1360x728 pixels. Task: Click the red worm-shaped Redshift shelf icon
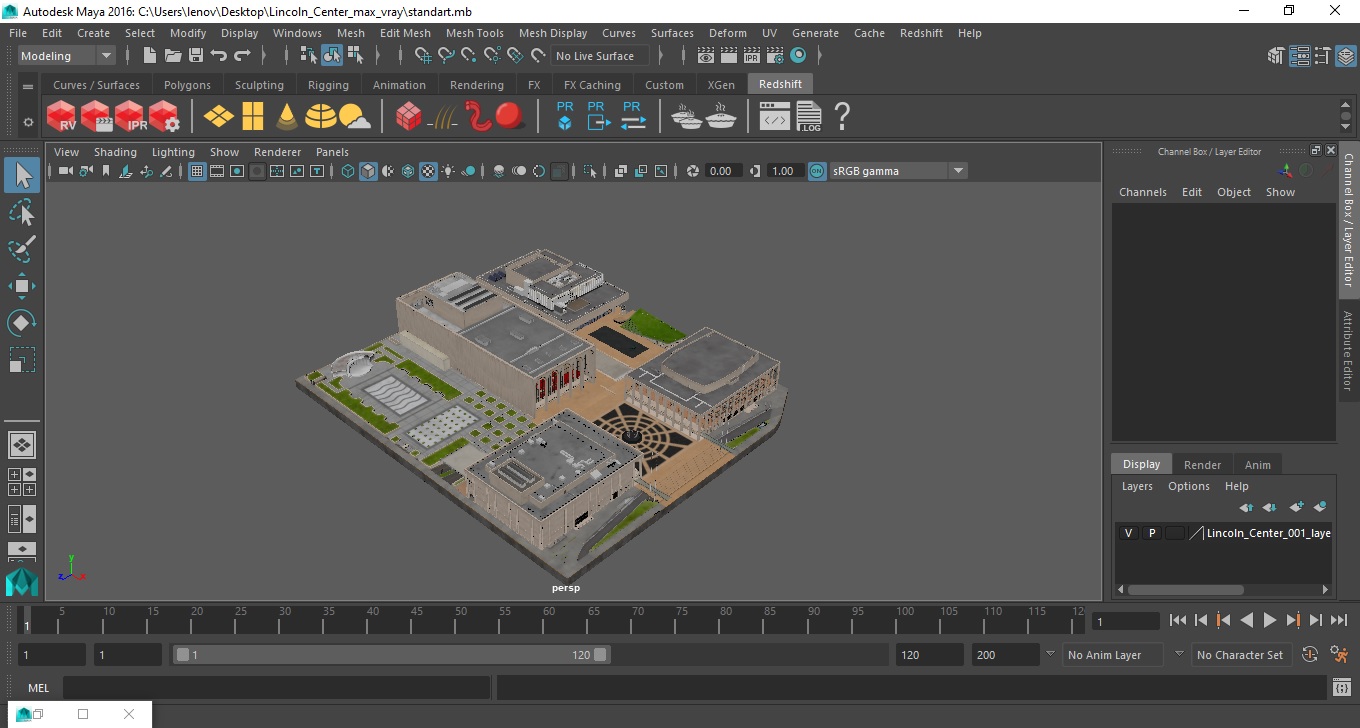(477, 117)
